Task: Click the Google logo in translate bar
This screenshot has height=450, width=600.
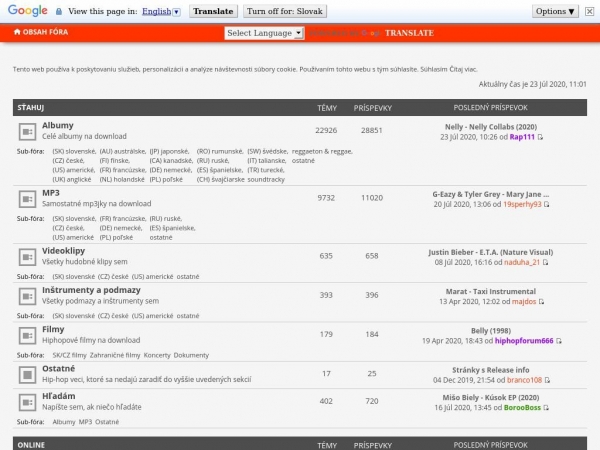Action: pyautogui.click(x=28, y=11)
